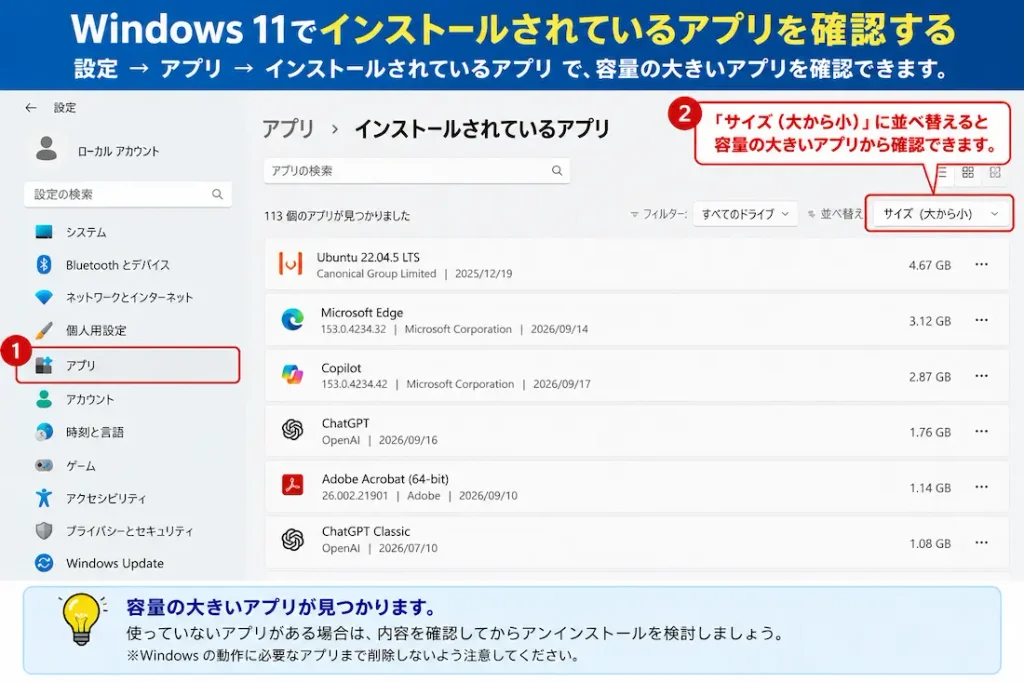Click the search icon in 設定の検索
The height and width of the screenshot is (682, 1024).
(x=217, y=194)
